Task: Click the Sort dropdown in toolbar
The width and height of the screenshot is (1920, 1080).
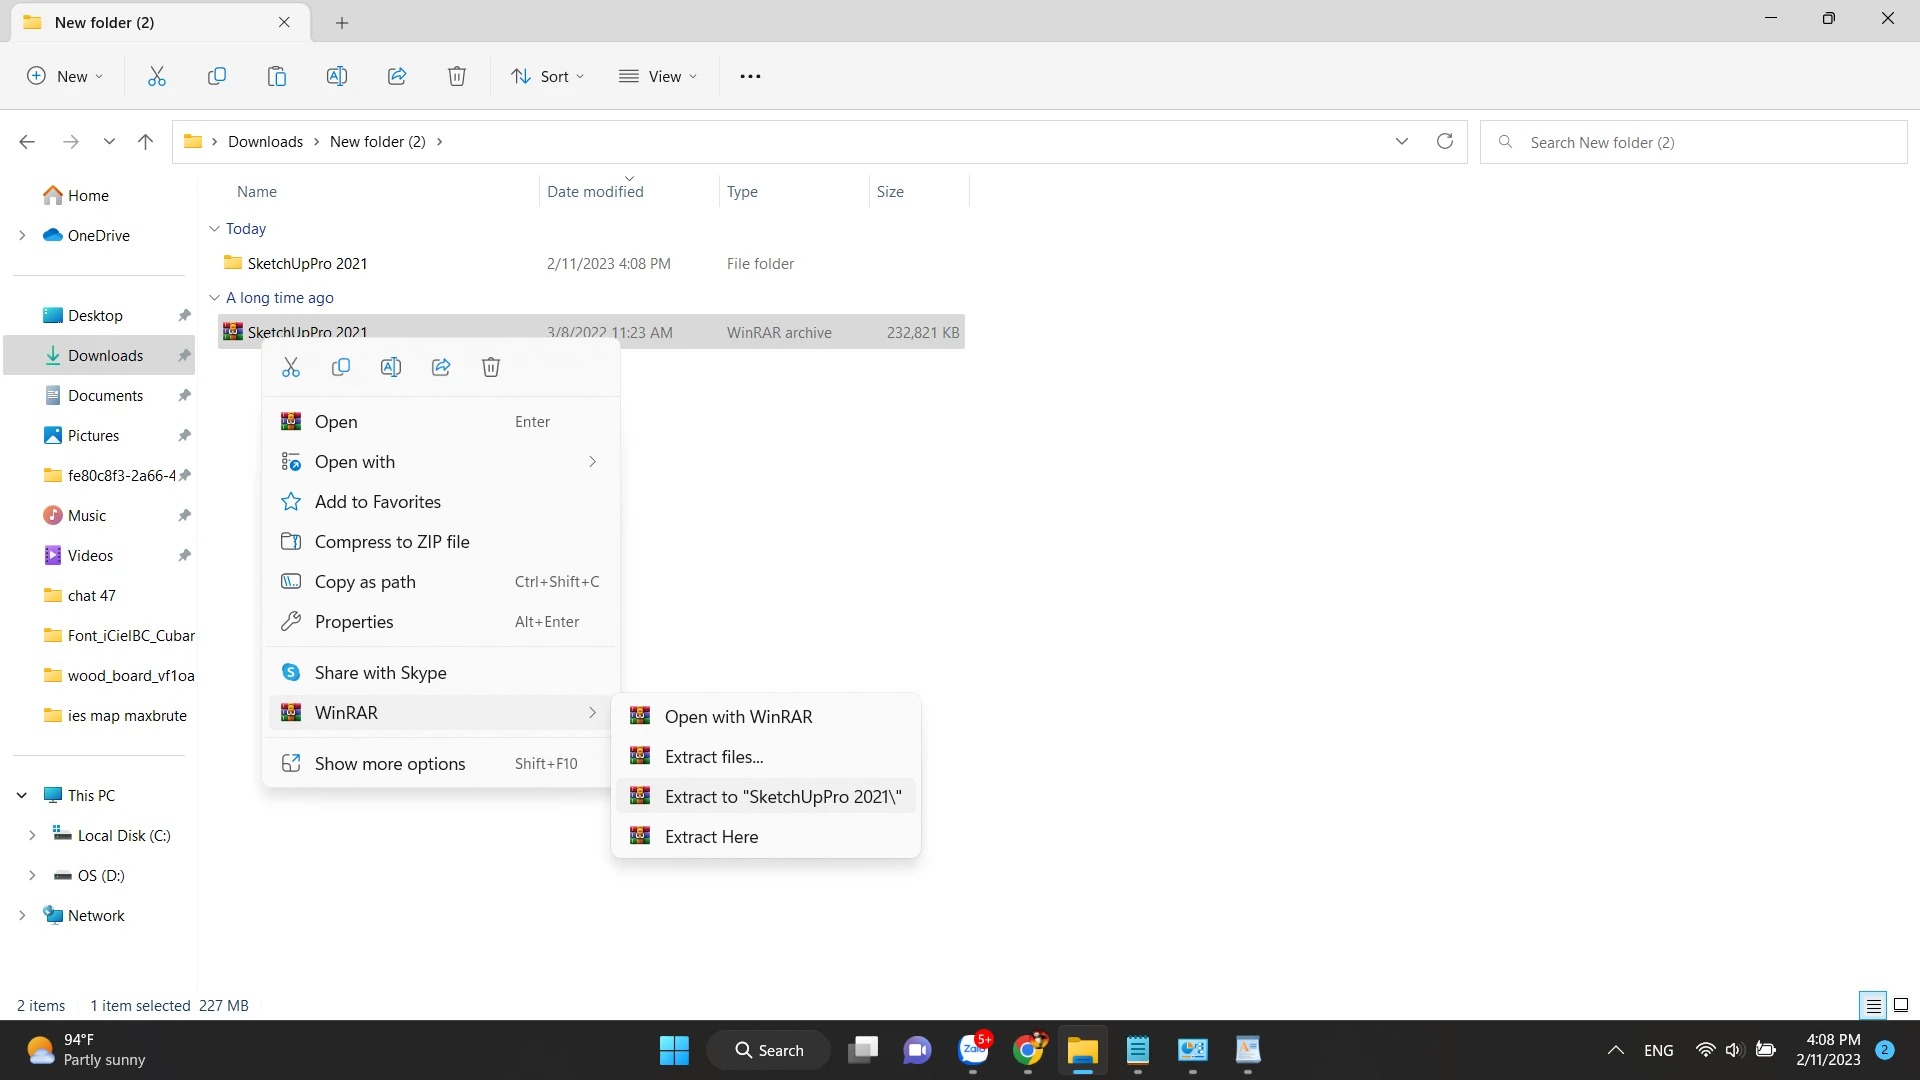Action: [x=549, y=75]
